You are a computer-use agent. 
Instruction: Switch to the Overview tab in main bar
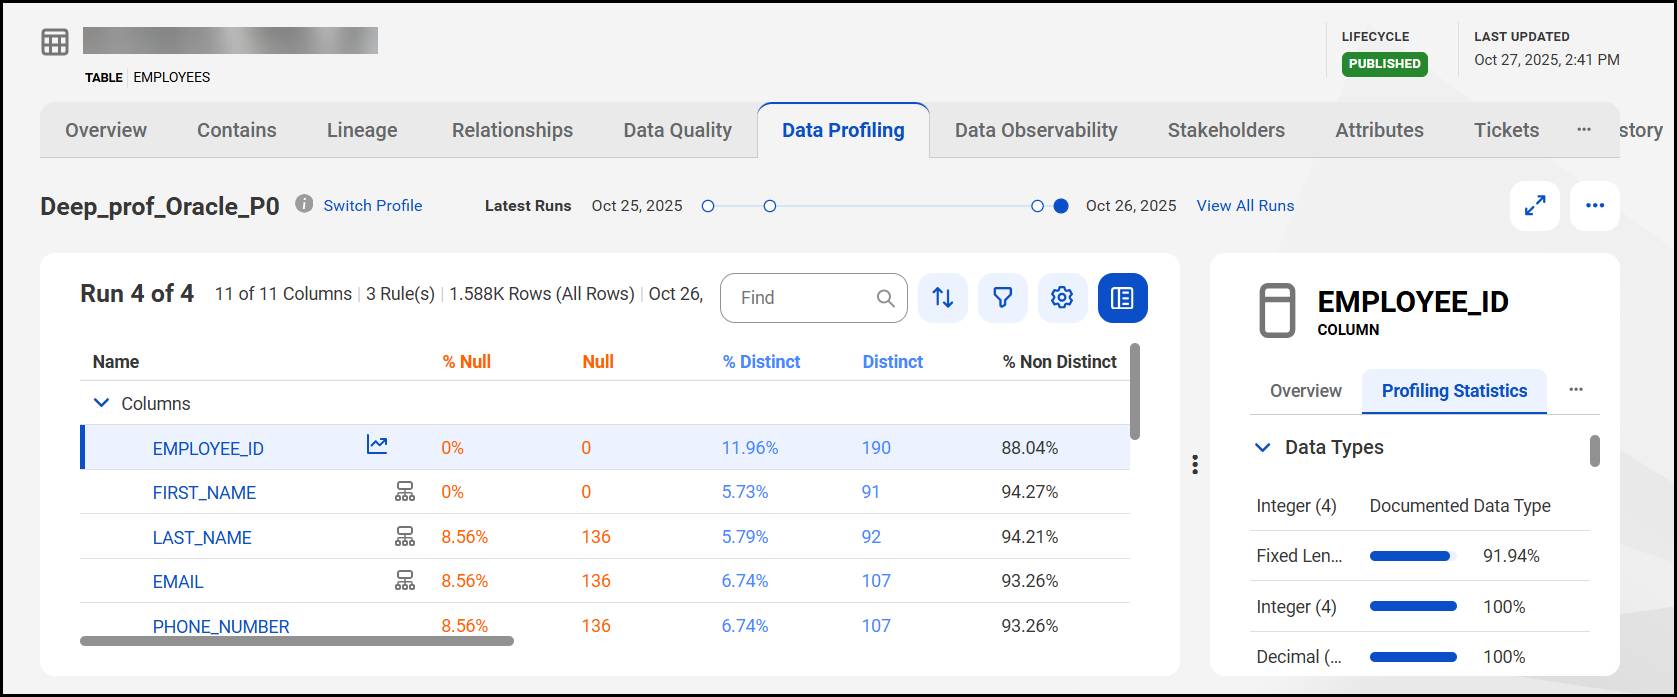(x=106, y=130)
